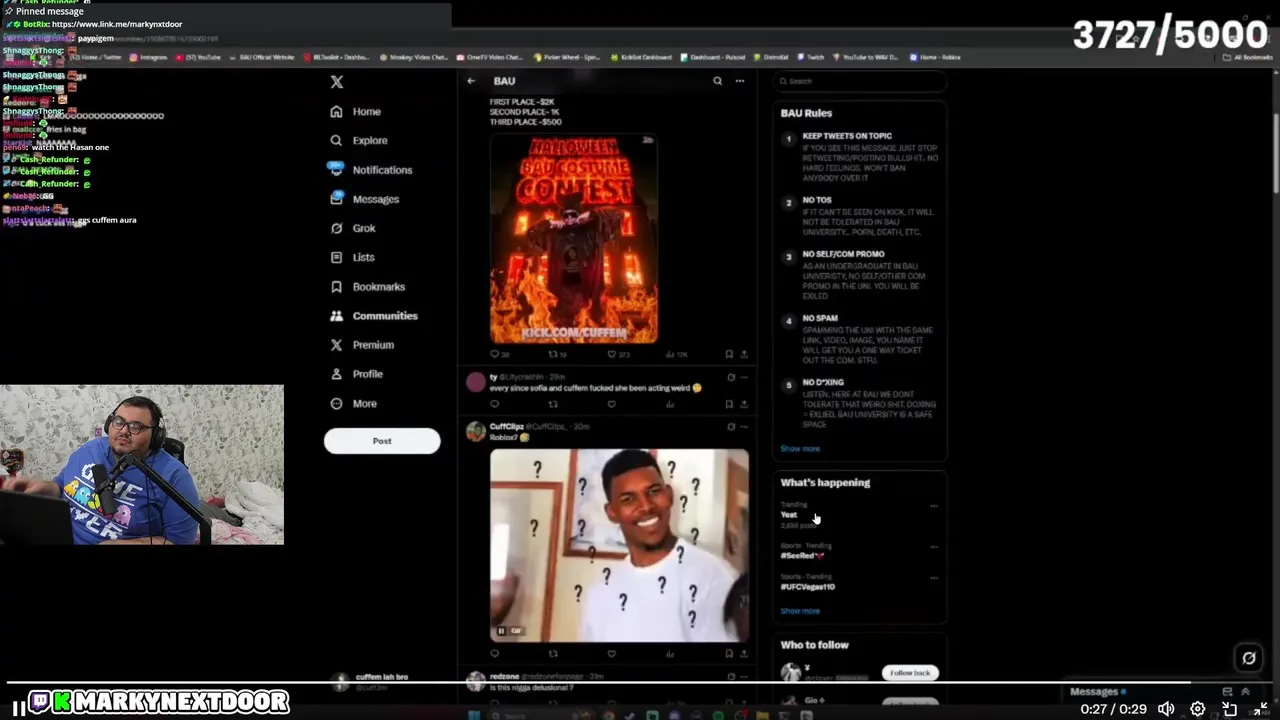The image size is (1280, 720).
Task: Open Grok from the sidebar
Action: [x=353, y=228]
